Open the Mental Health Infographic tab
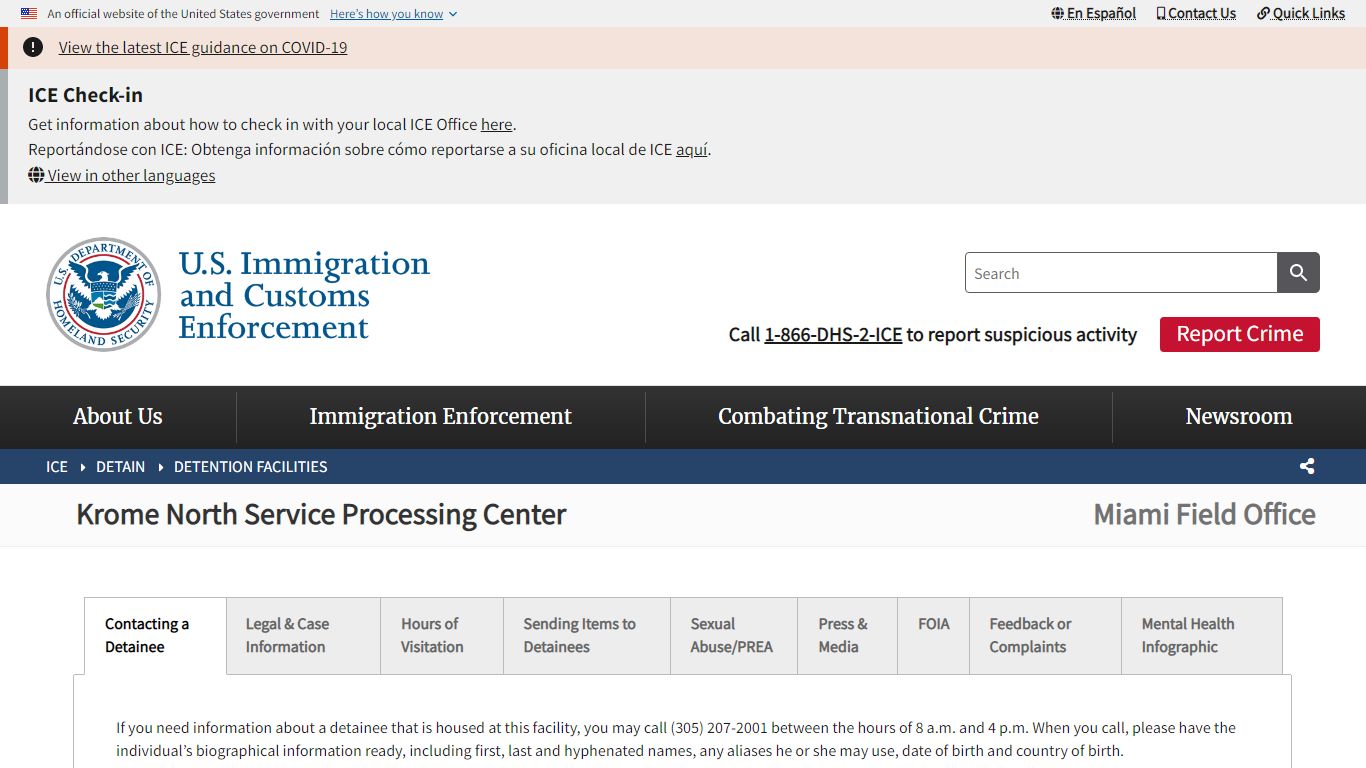The height and width of the screenshot is (768, 1366). 1201,635
